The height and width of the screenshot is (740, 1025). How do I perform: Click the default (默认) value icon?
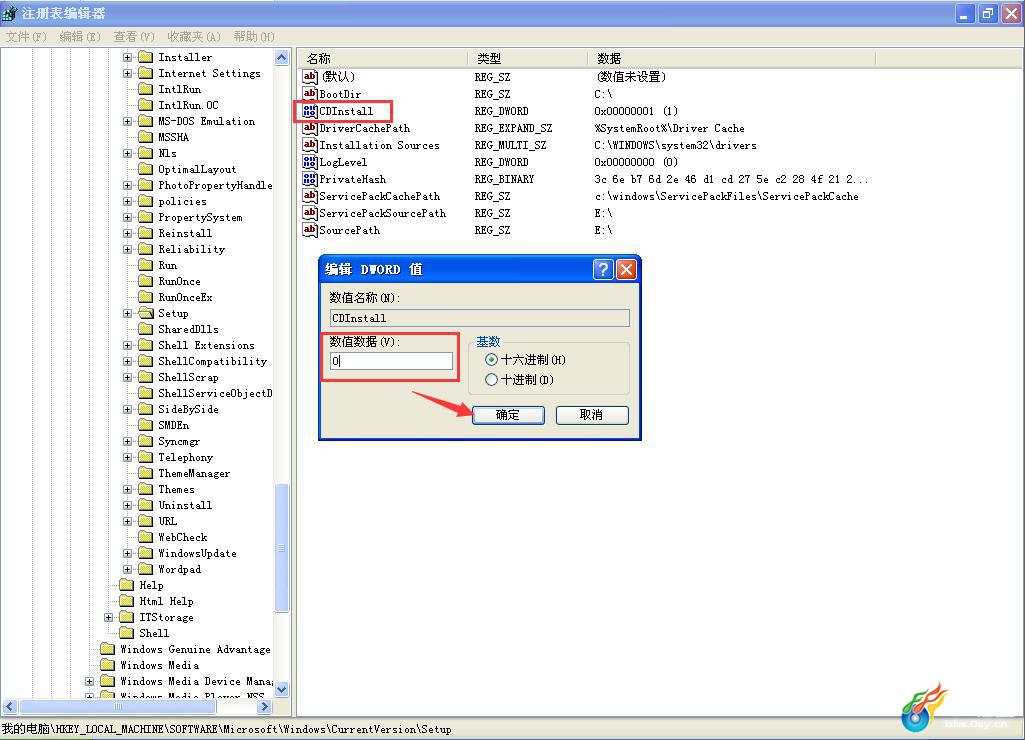pos(310,77)
